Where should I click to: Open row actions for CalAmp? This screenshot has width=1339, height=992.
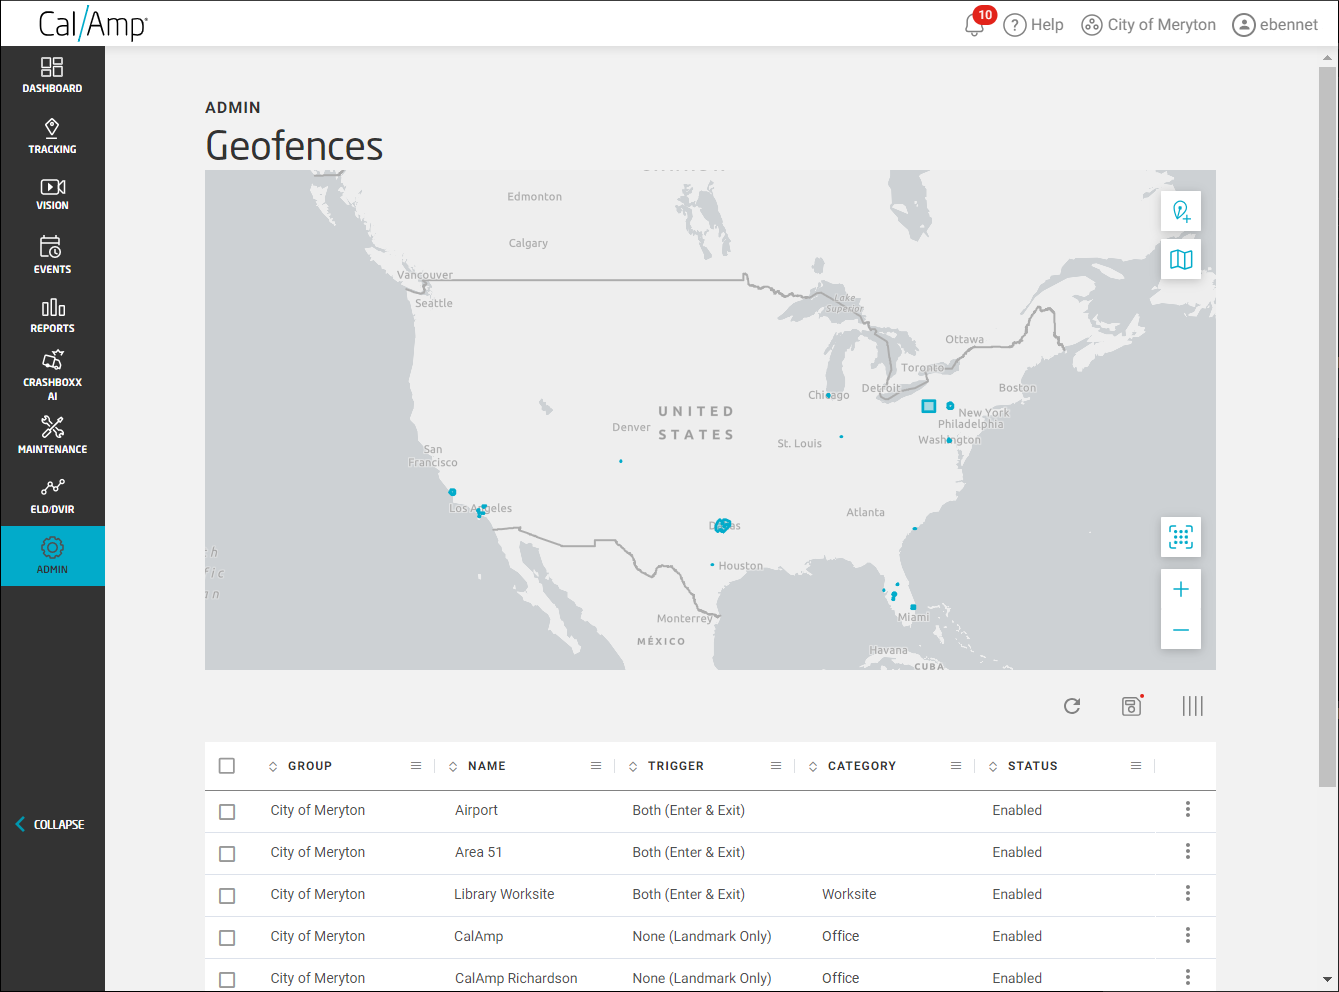click(x=1188, y=935)
